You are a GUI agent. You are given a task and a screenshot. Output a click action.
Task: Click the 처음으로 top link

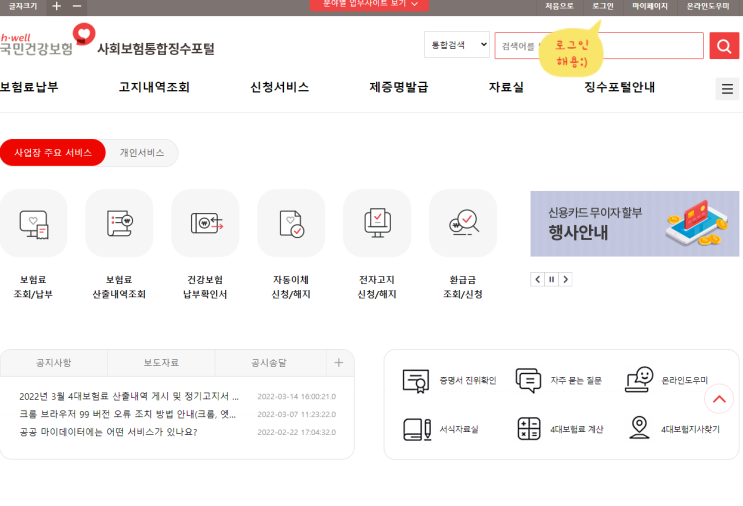click(x=559, y=6)
